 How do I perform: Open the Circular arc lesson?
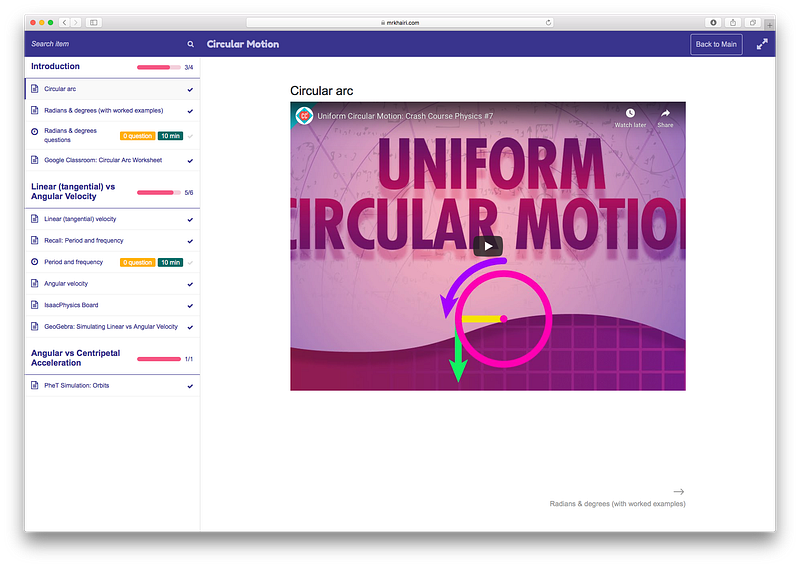[112, 89]
